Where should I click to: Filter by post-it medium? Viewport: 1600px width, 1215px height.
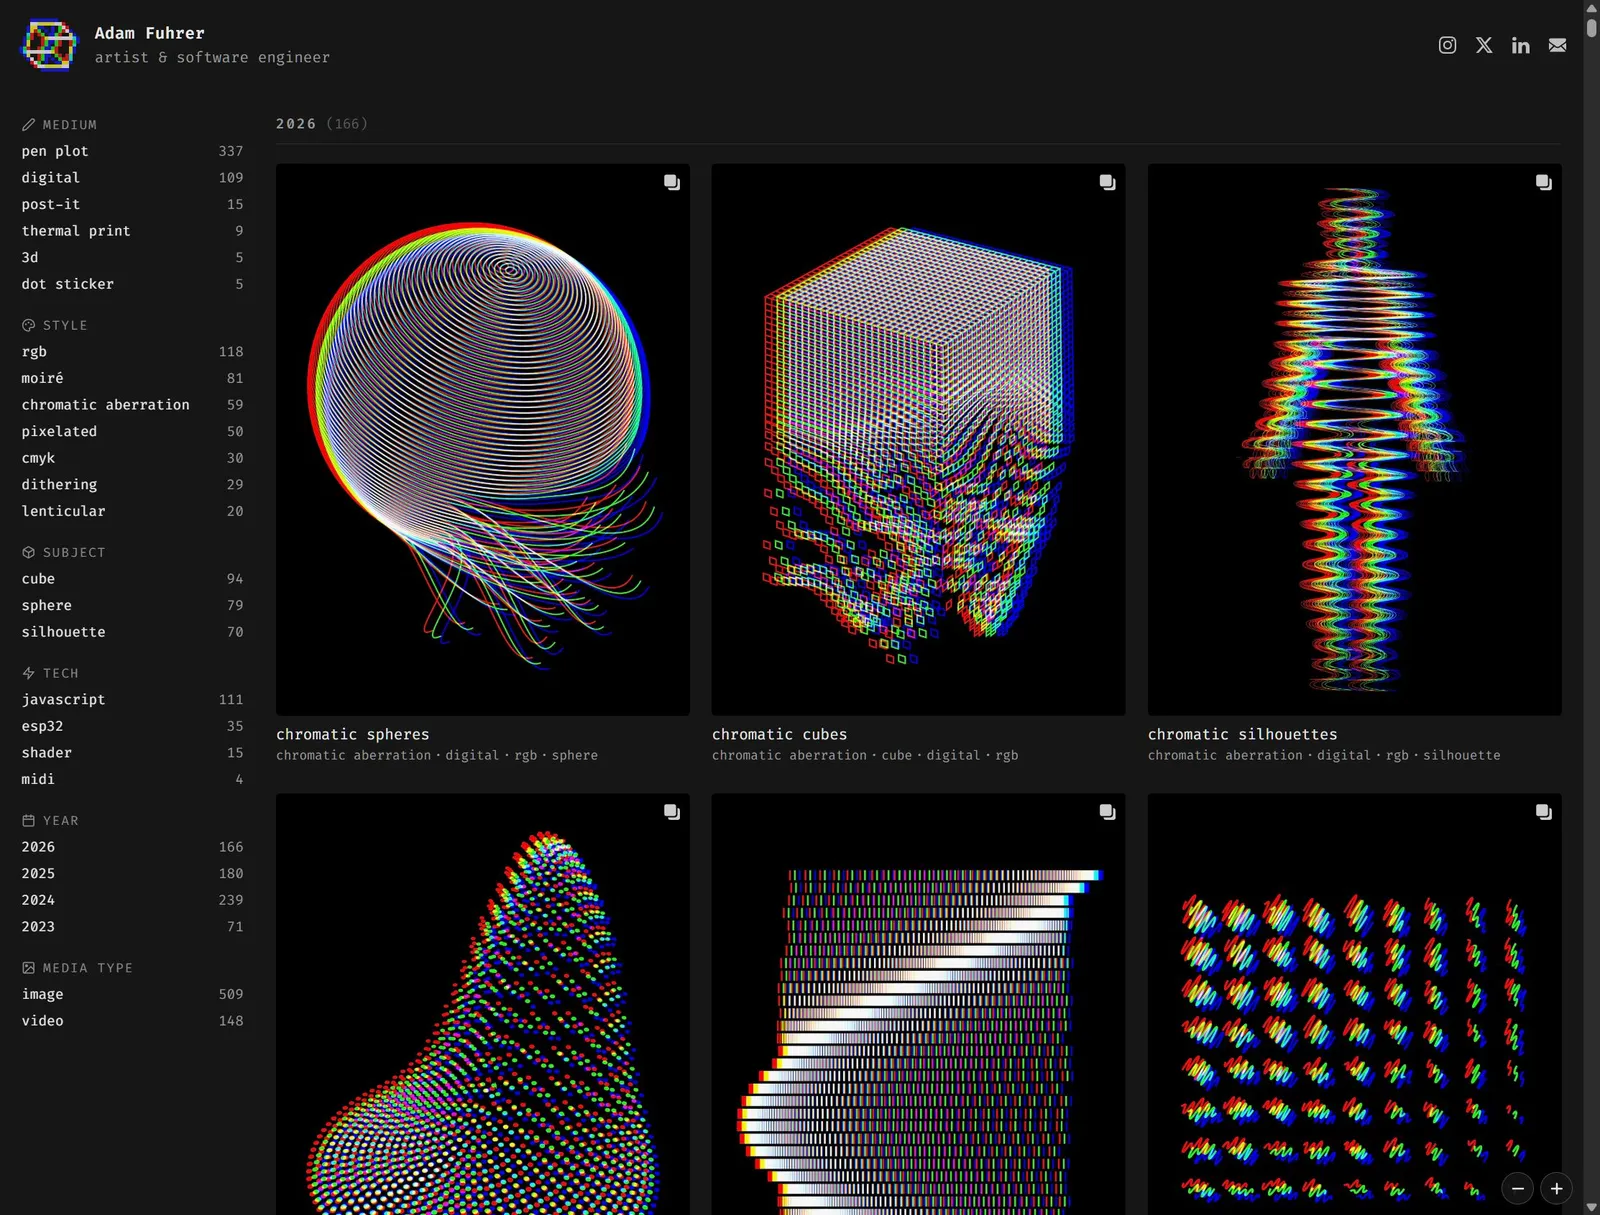(132, 204)
